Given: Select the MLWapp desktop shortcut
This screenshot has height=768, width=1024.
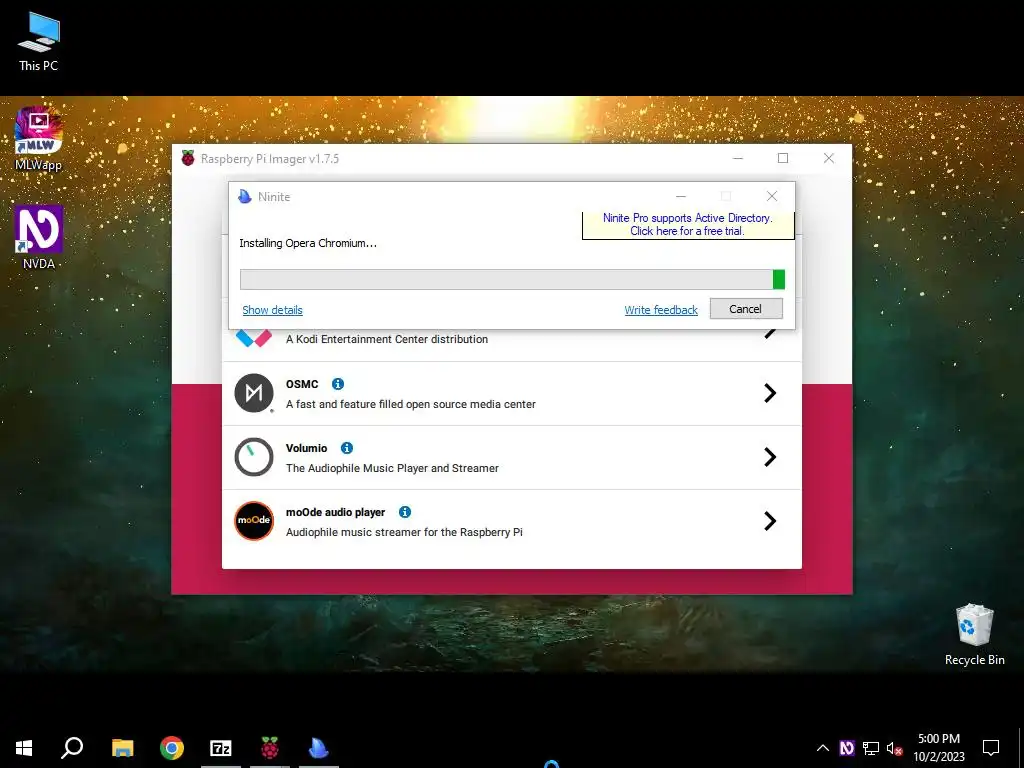Looking at the screenshot, I should coord(39,138).
